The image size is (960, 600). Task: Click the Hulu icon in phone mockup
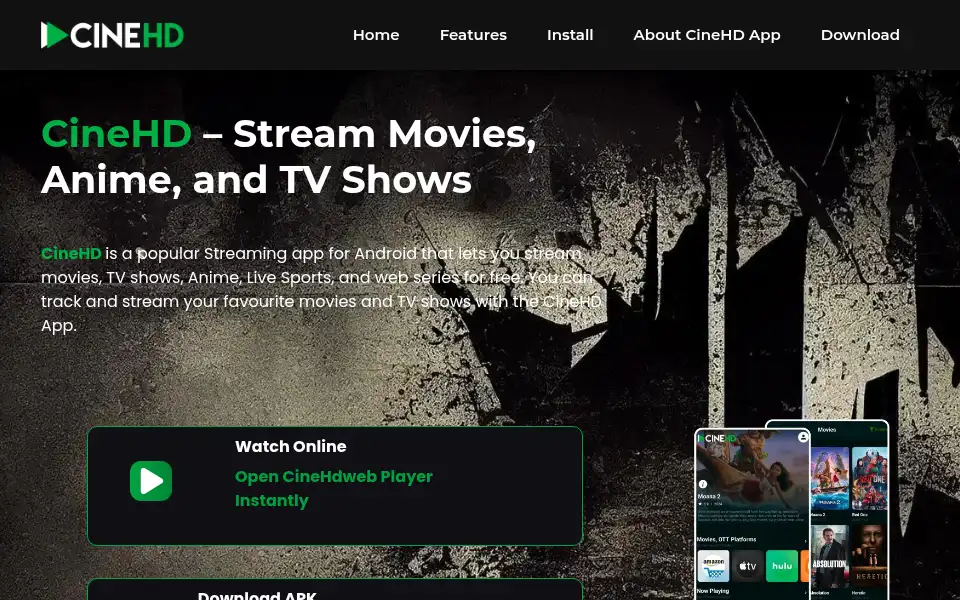coord(782,566)
